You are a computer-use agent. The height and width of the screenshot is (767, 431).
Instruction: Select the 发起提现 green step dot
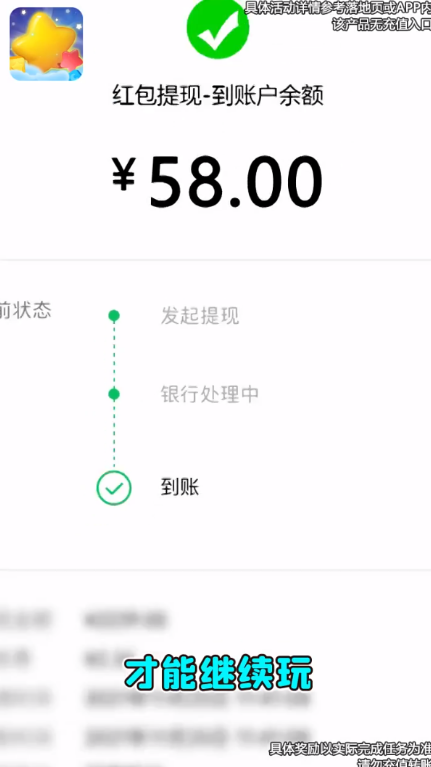click(114, 316)
